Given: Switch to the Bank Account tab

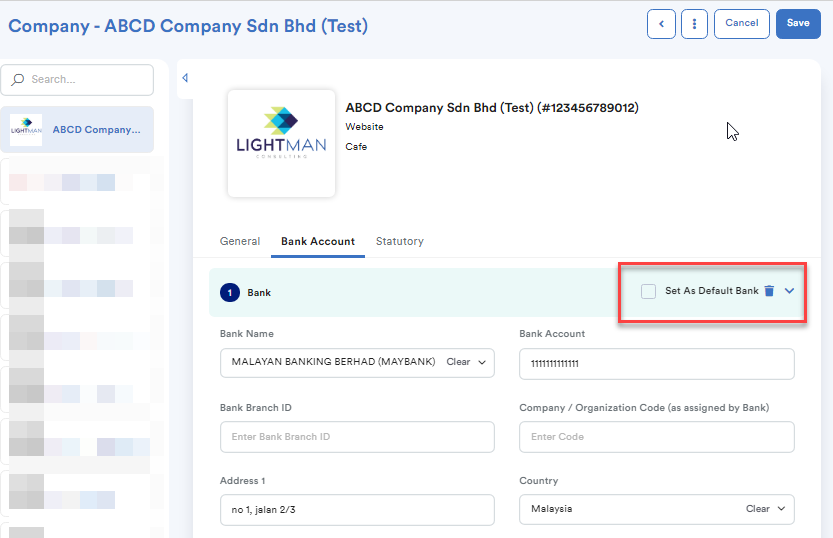Looking at the screenshot, I should point(318,241).
